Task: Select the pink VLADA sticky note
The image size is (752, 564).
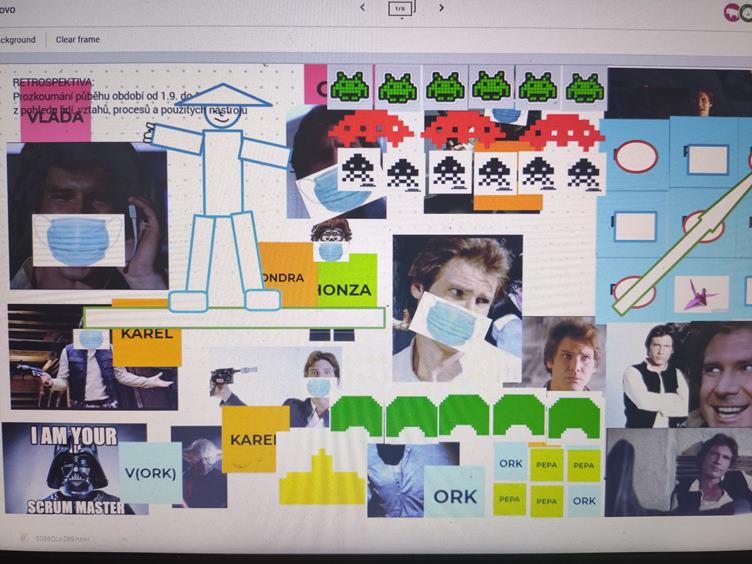Action: (x=56, y=113)
